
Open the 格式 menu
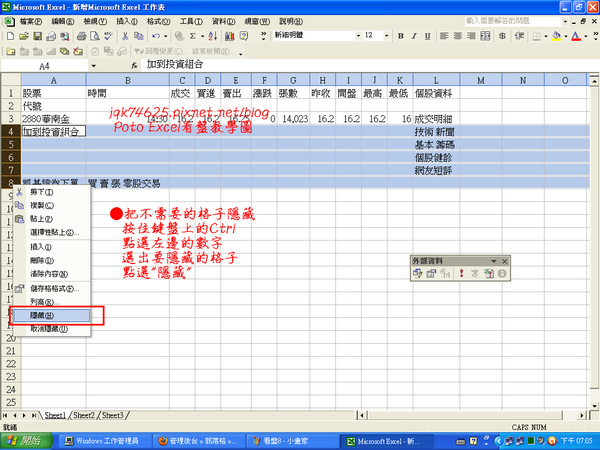158,21
